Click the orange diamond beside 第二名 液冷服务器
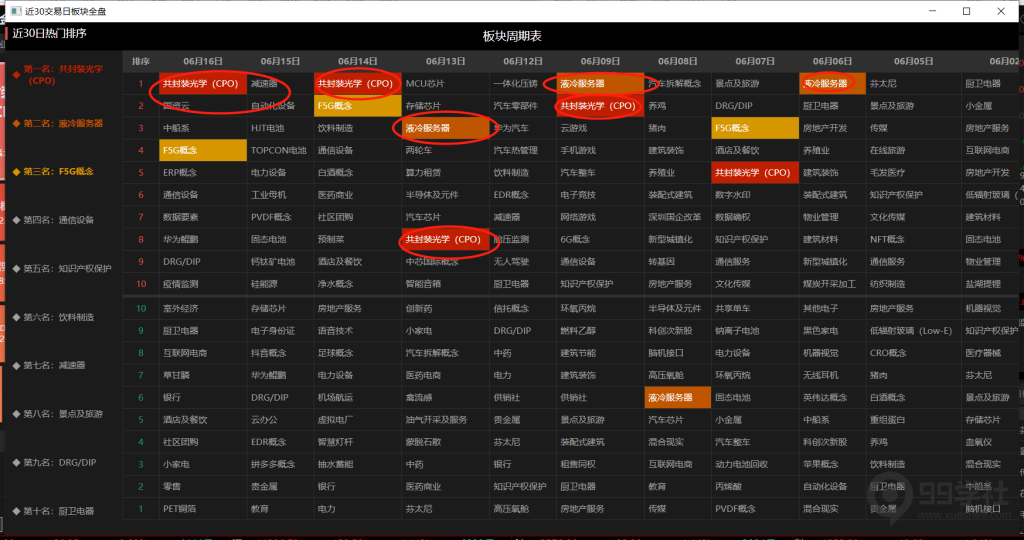1024x540 pixels. click(x=16, y=124)
